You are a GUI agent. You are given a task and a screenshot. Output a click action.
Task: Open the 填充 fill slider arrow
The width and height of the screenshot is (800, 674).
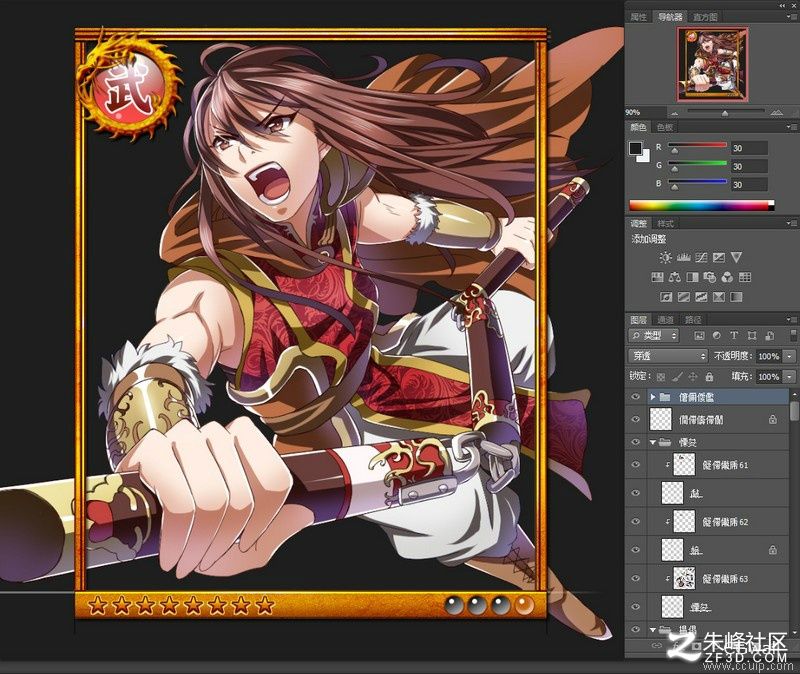click(790, 377)
